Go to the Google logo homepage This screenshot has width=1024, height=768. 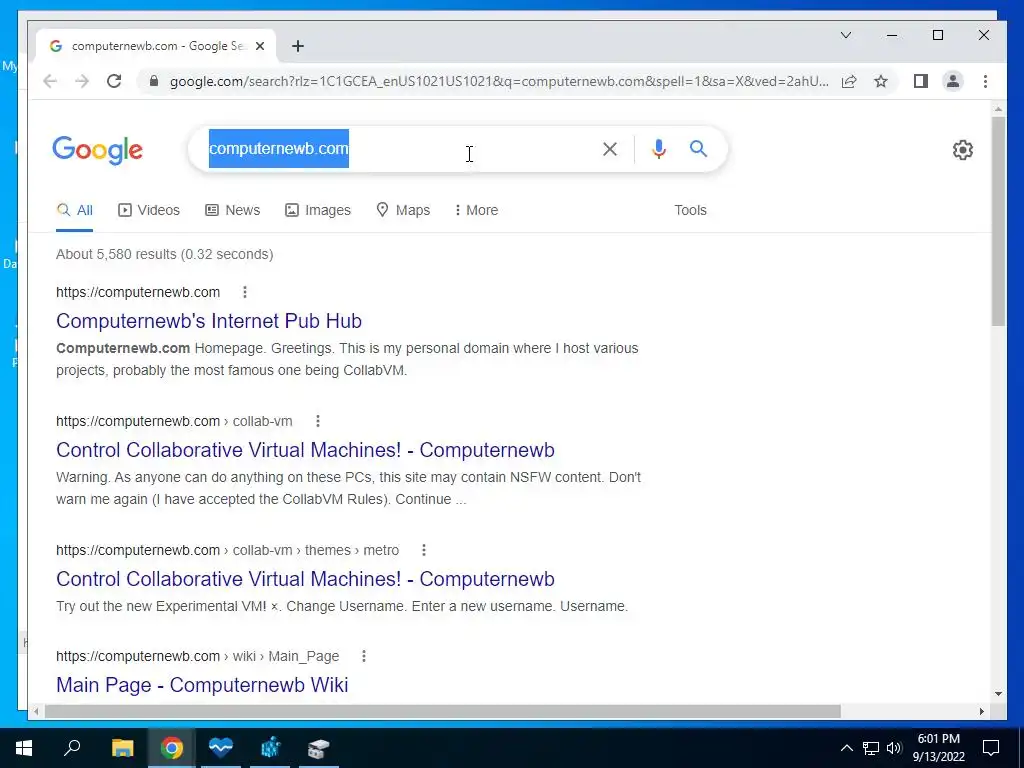coord(97,150)
